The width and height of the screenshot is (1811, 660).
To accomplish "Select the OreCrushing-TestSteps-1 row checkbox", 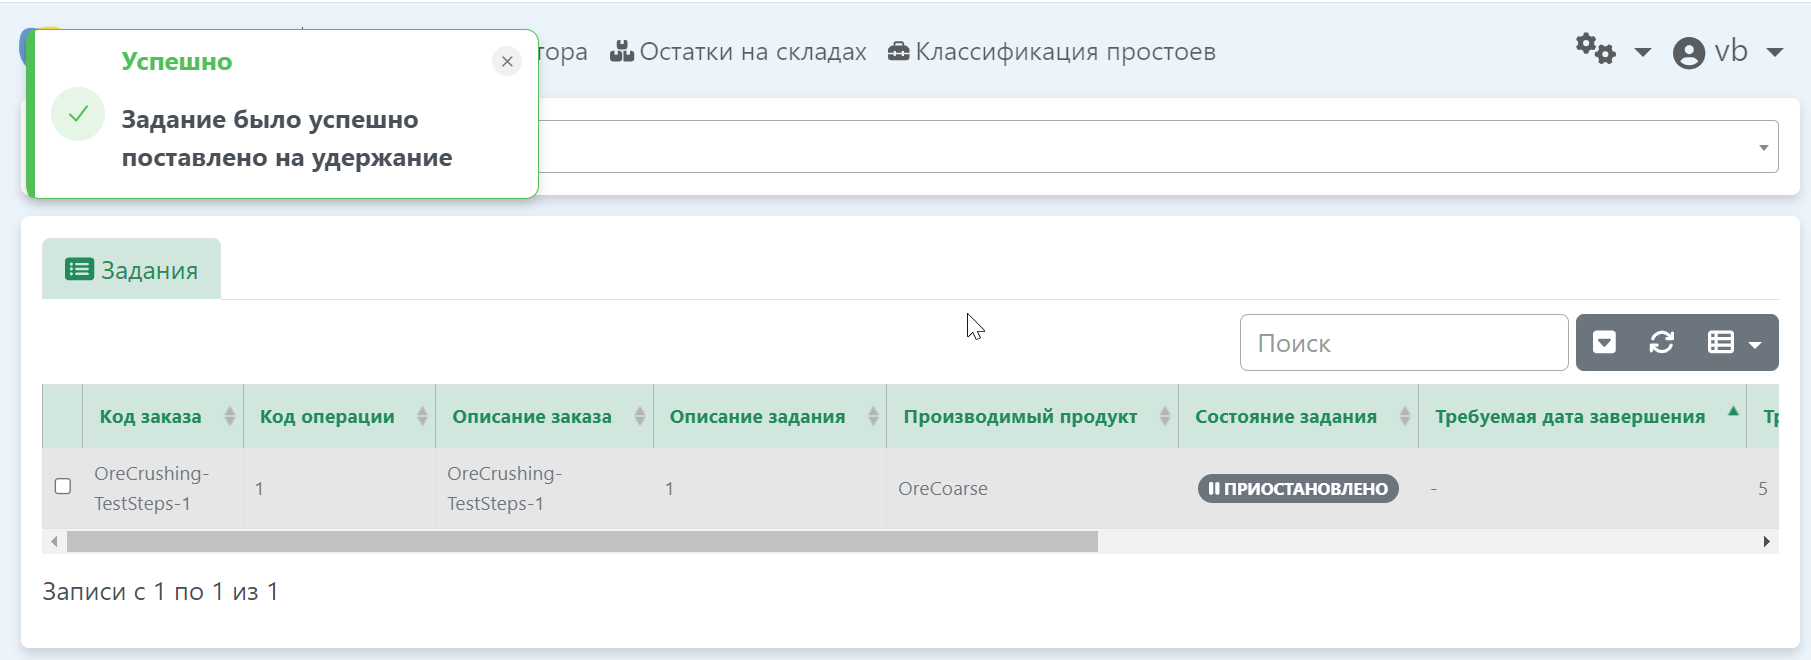I will point(63,487).
